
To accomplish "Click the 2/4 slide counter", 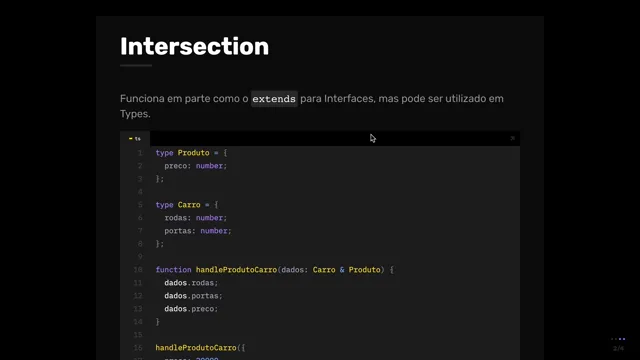I will point(618,349).
